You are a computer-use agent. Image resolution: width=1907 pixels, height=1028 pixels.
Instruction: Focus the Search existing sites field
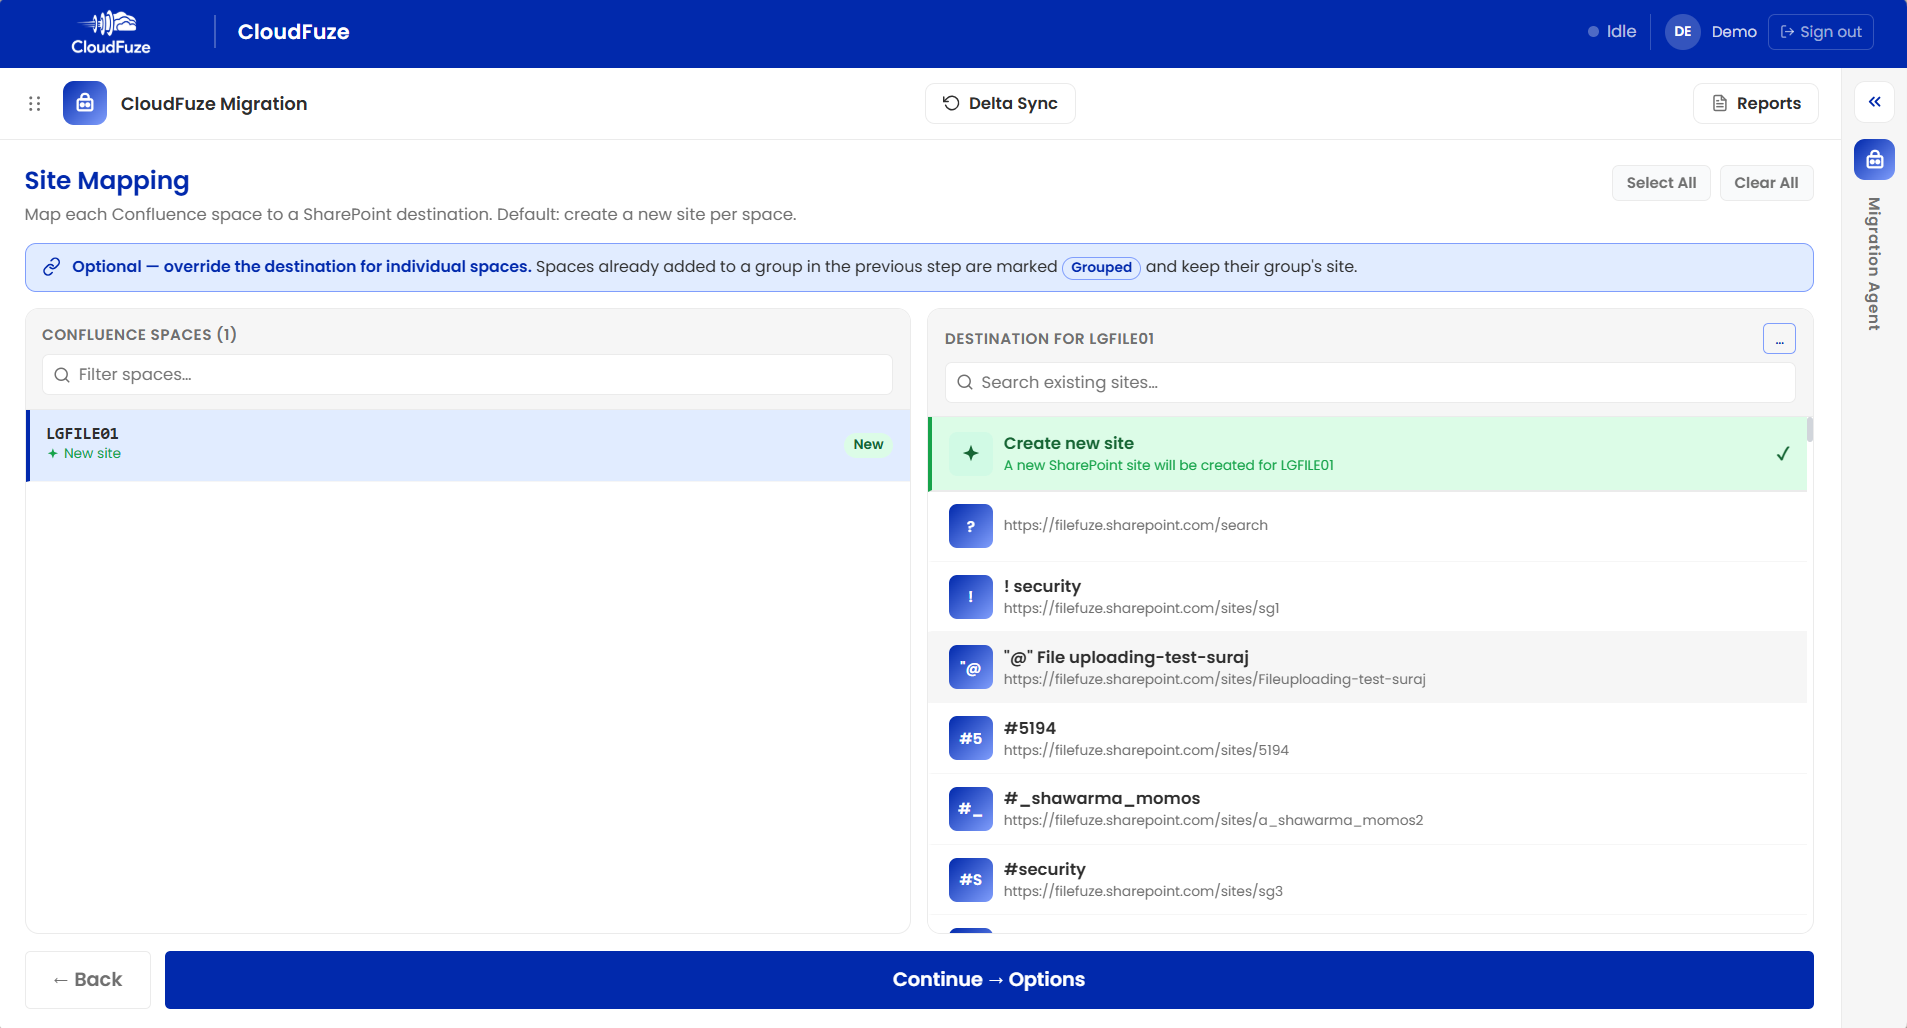pos(1370,383)
